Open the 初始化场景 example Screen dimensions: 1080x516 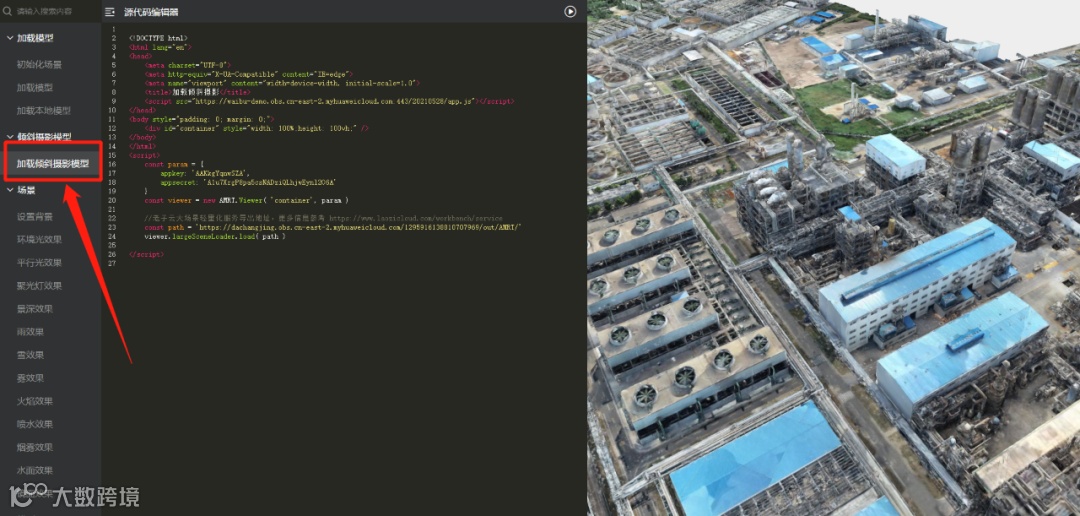click(39, 65)
